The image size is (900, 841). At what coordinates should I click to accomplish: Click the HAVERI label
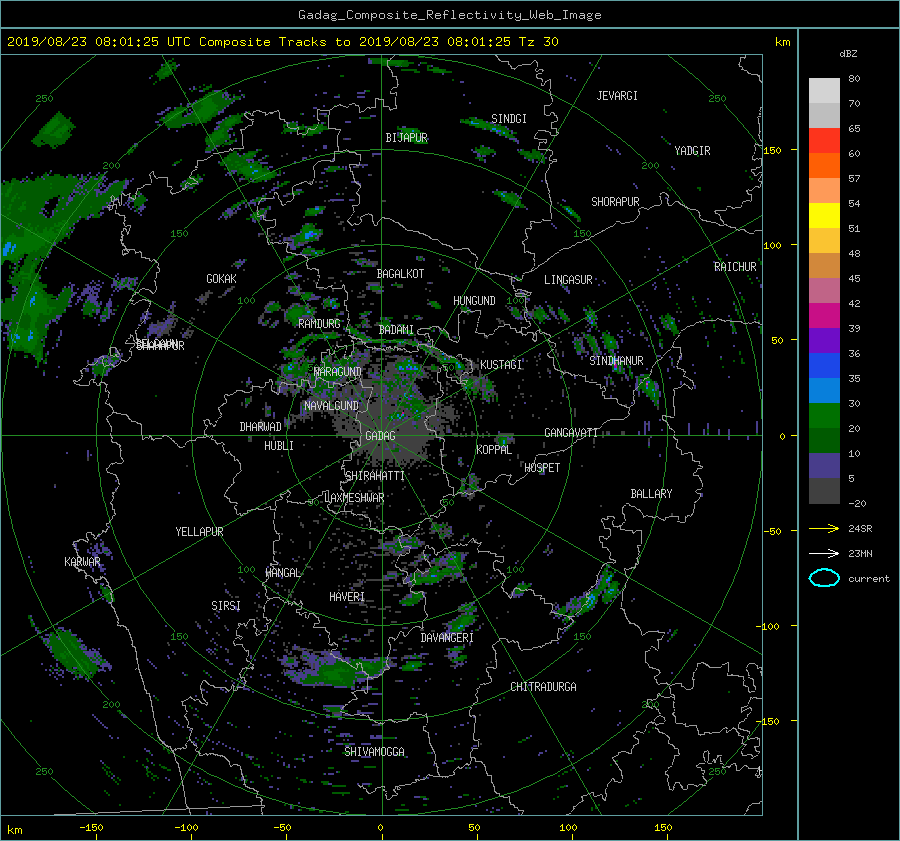point(347,597)
